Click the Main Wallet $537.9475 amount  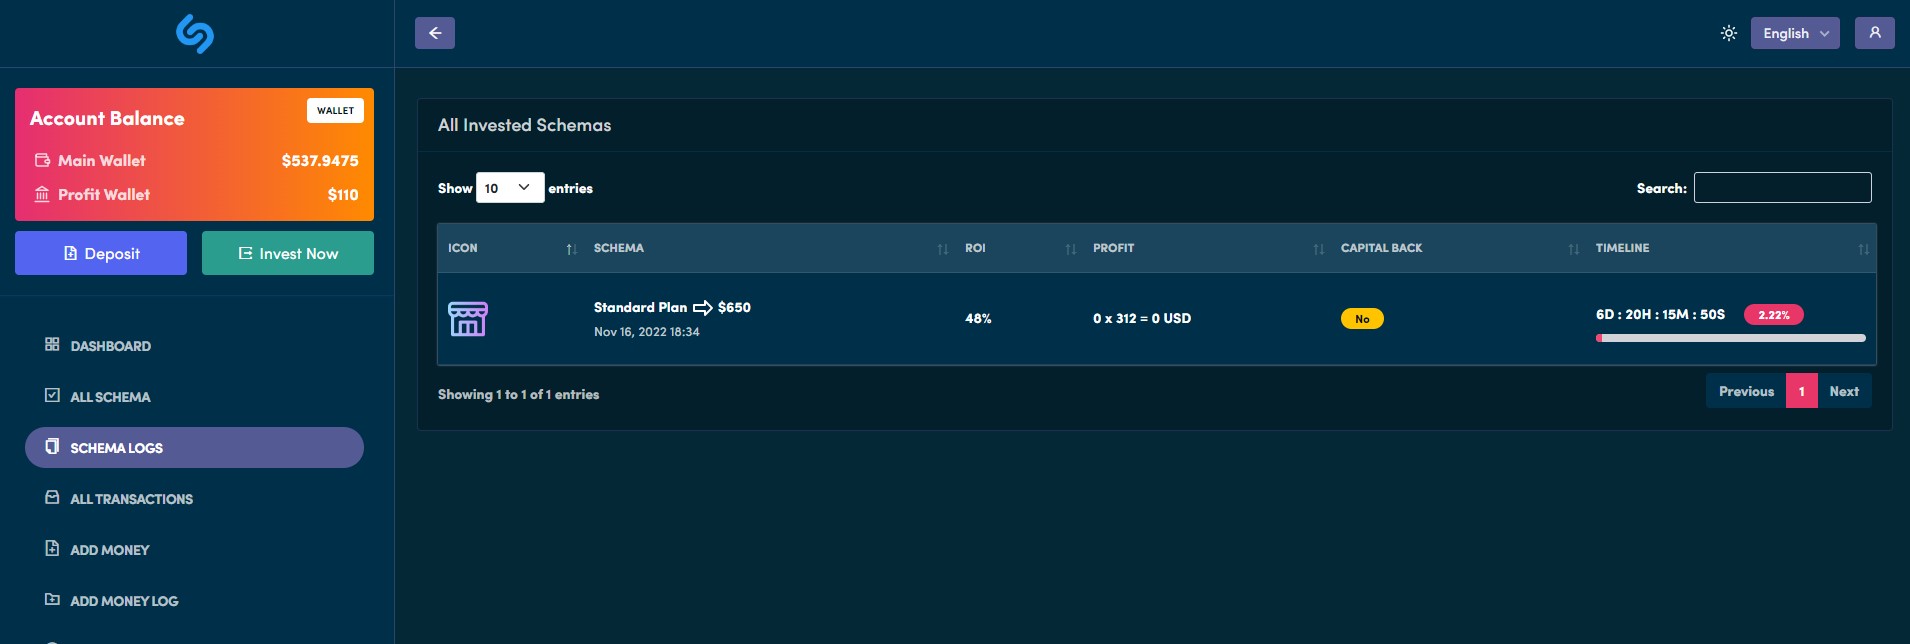pos(320,160)
